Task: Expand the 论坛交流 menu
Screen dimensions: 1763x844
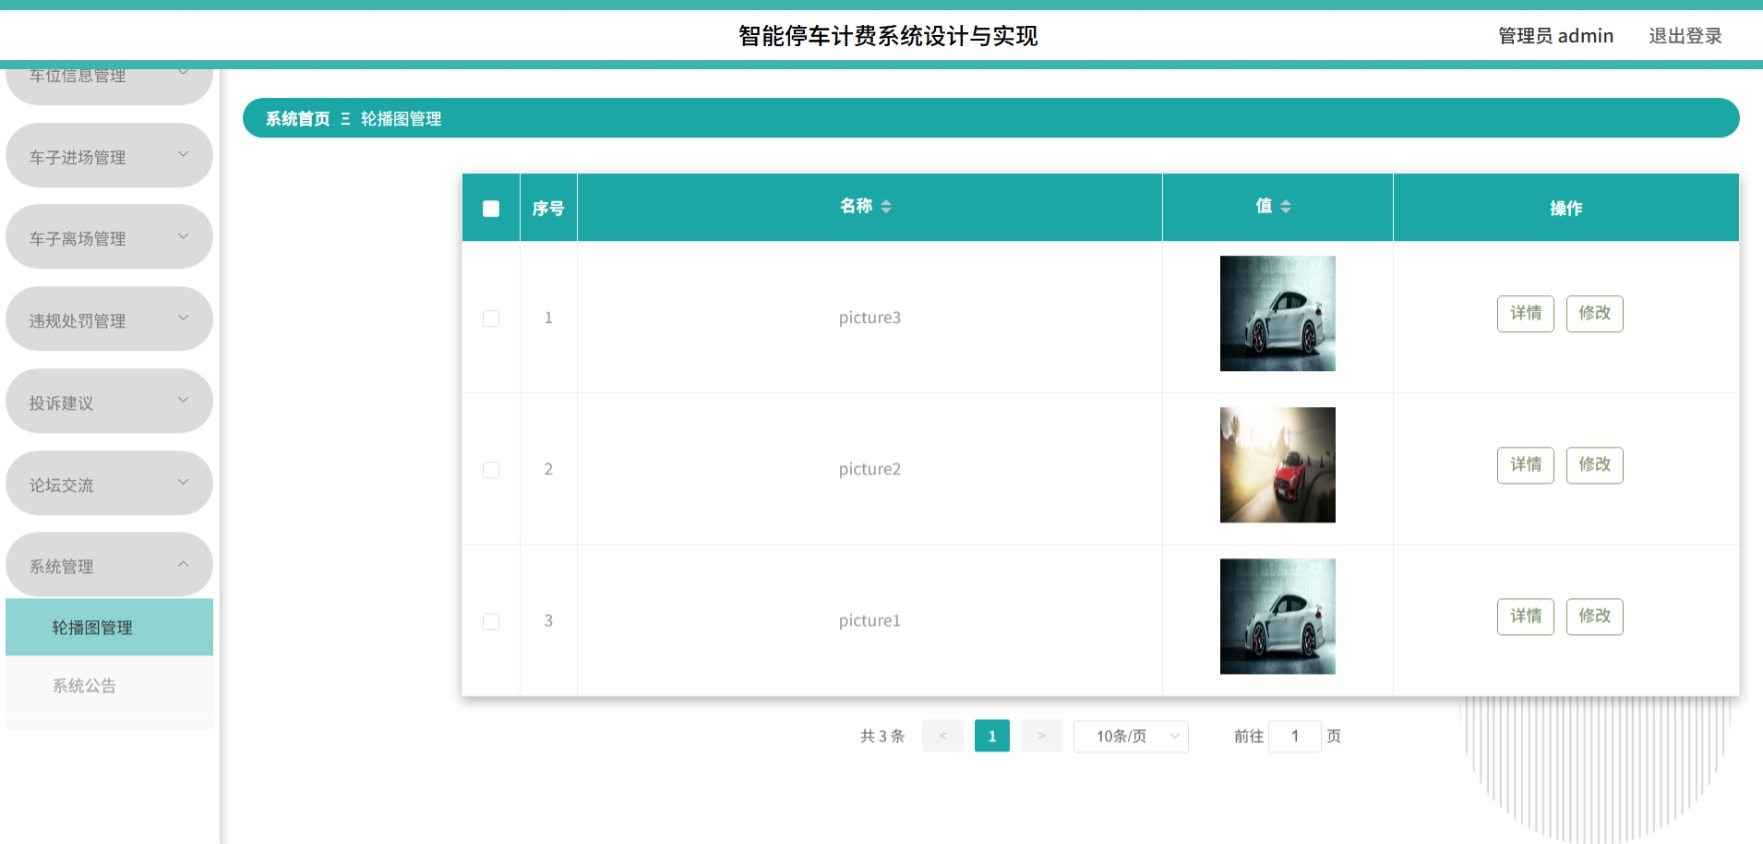Action: pos(109,484)
